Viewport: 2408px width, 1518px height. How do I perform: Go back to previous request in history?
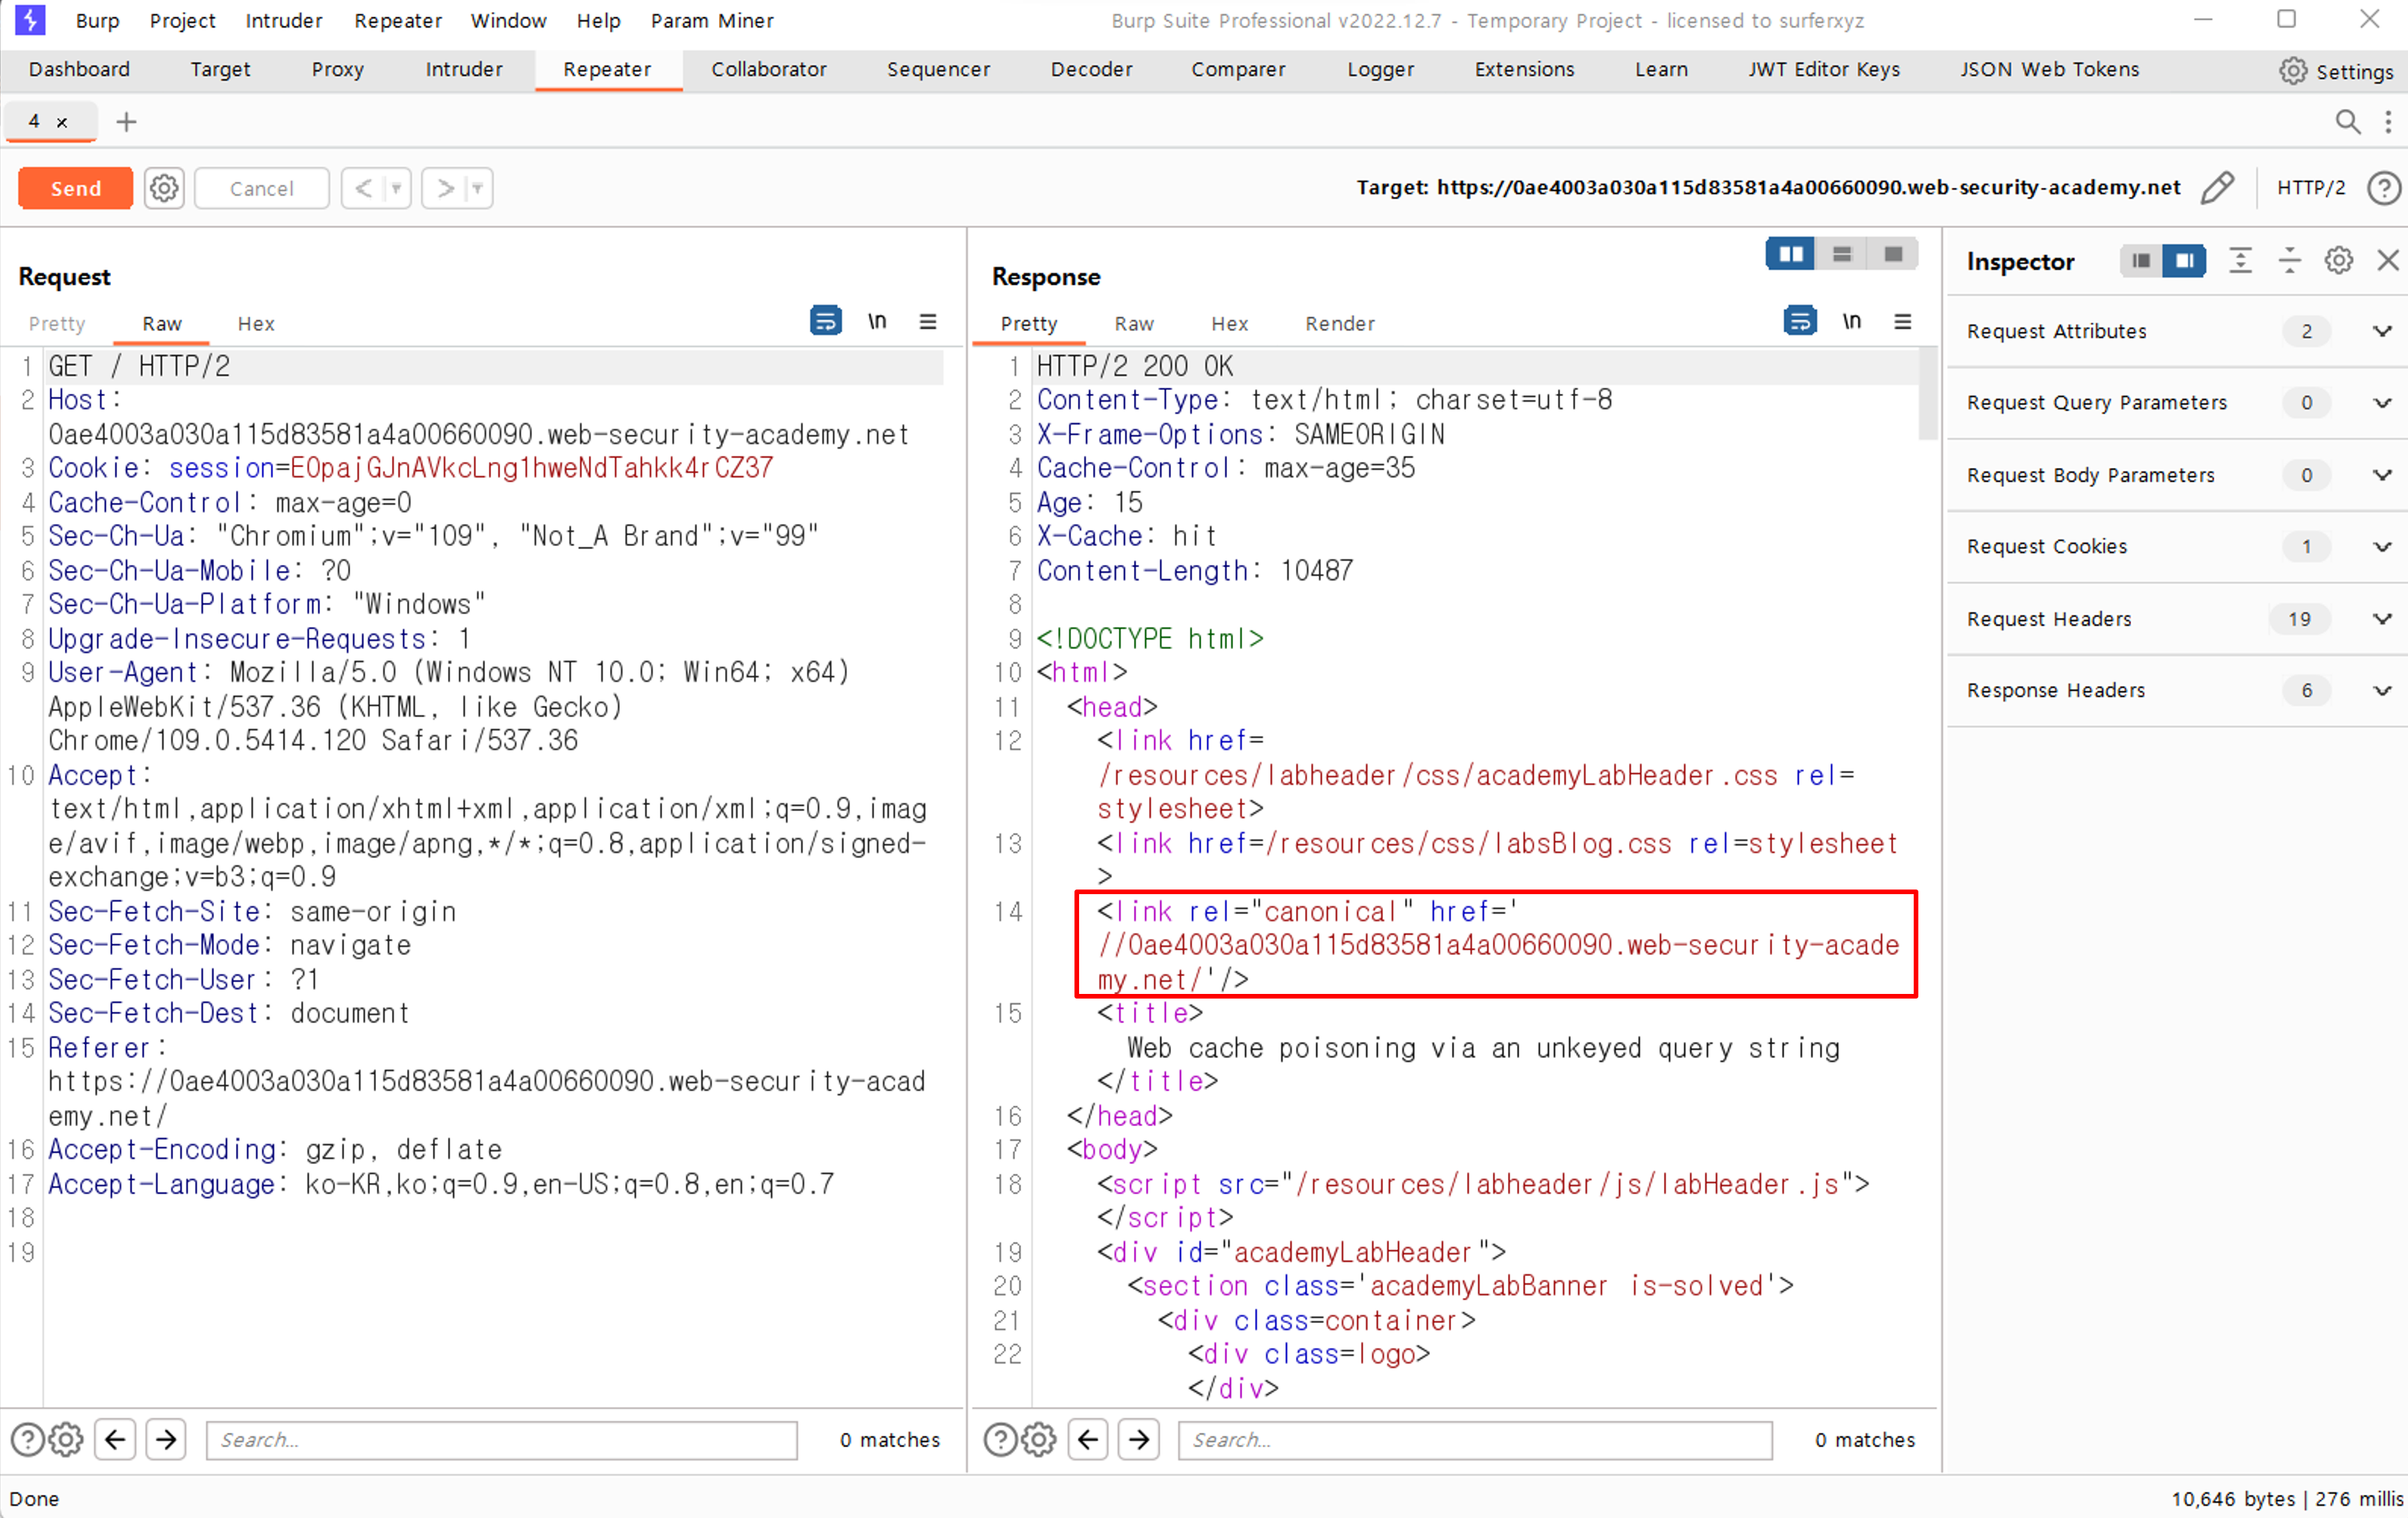[x=364, y=188]
